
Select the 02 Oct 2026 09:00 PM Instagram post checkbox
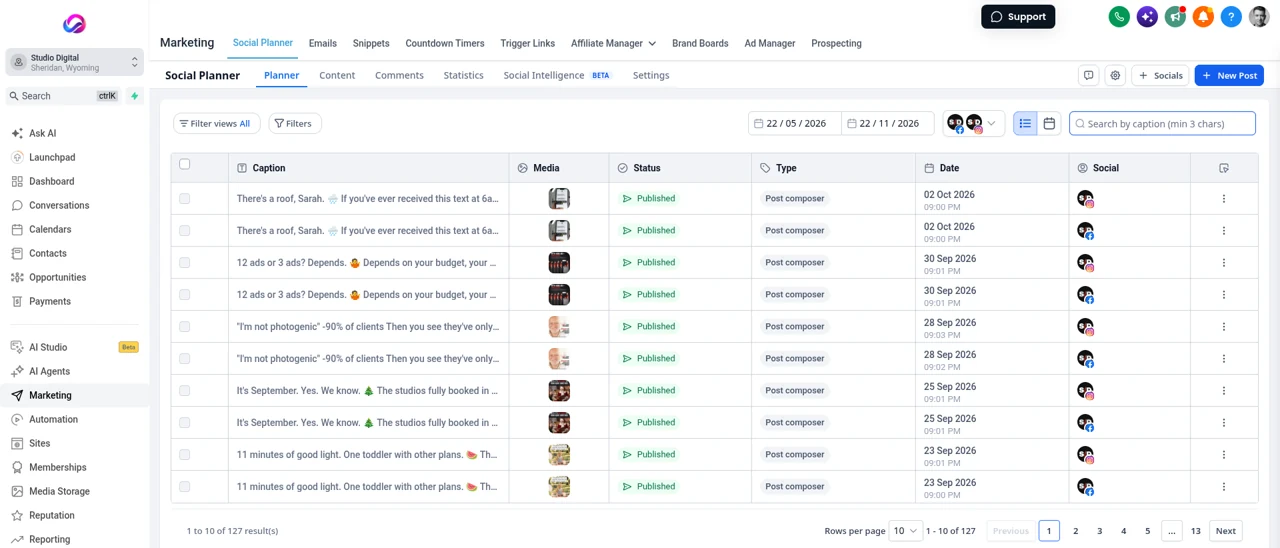tap(185, 199)
